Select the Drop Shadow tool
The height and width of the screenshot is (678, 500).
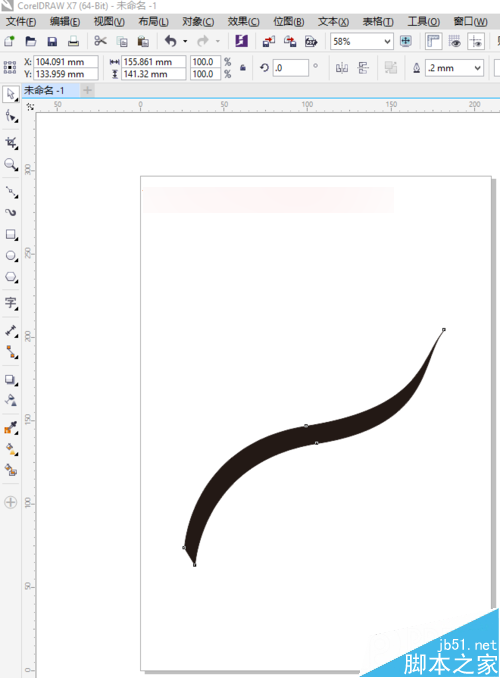point(11,380)
